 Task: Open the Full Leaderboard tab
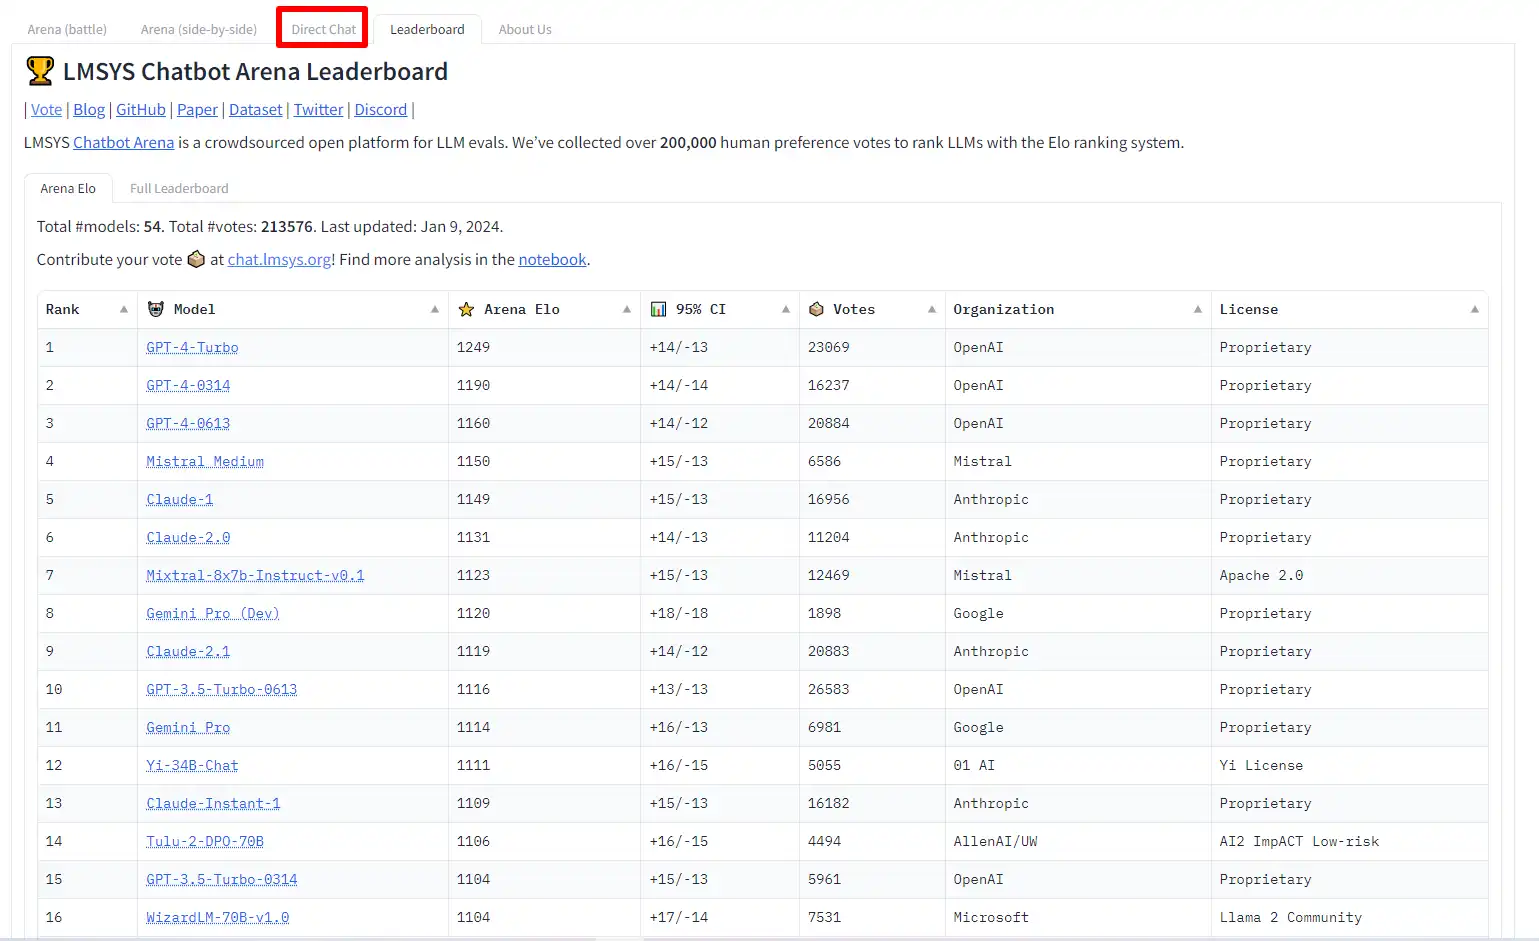point(179,188)
